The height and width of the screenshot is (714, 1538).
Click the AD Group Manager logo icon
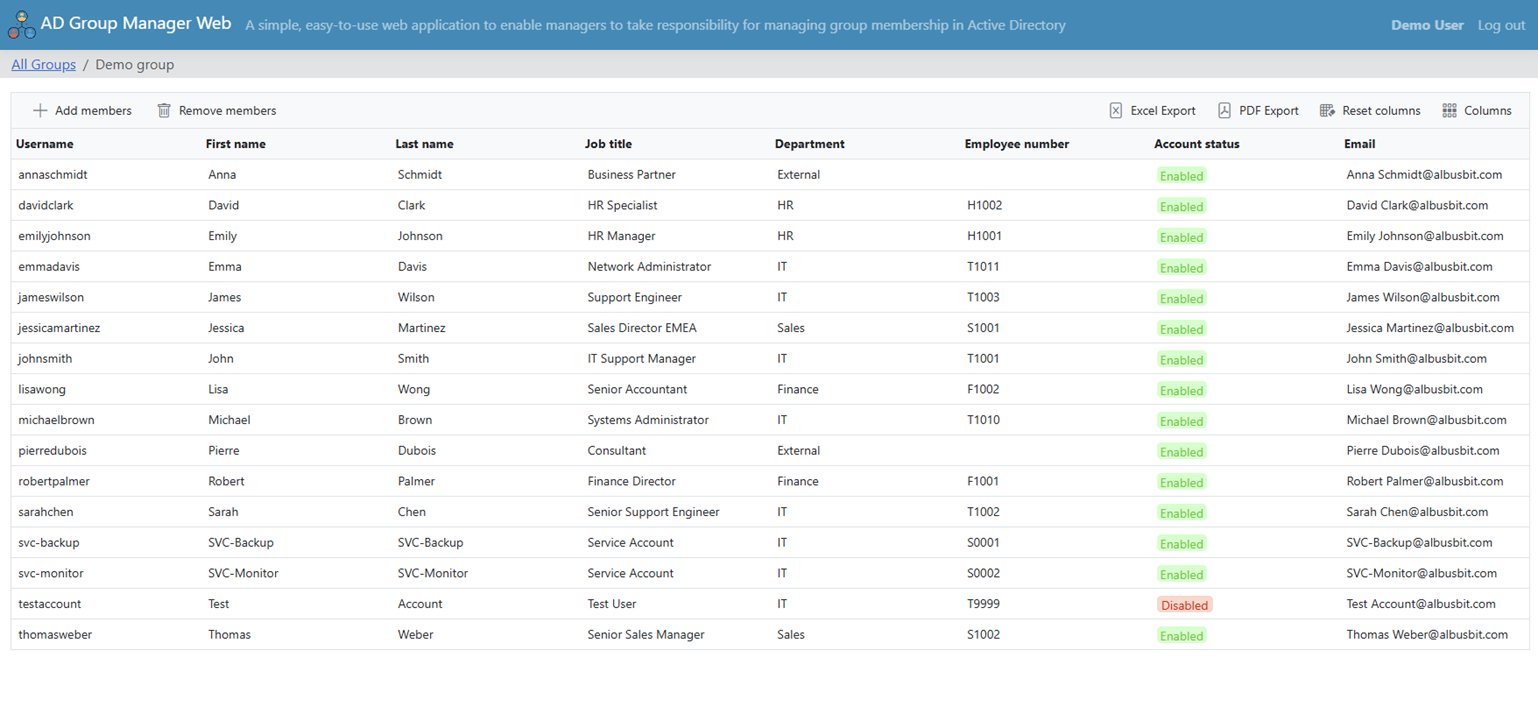21,25
